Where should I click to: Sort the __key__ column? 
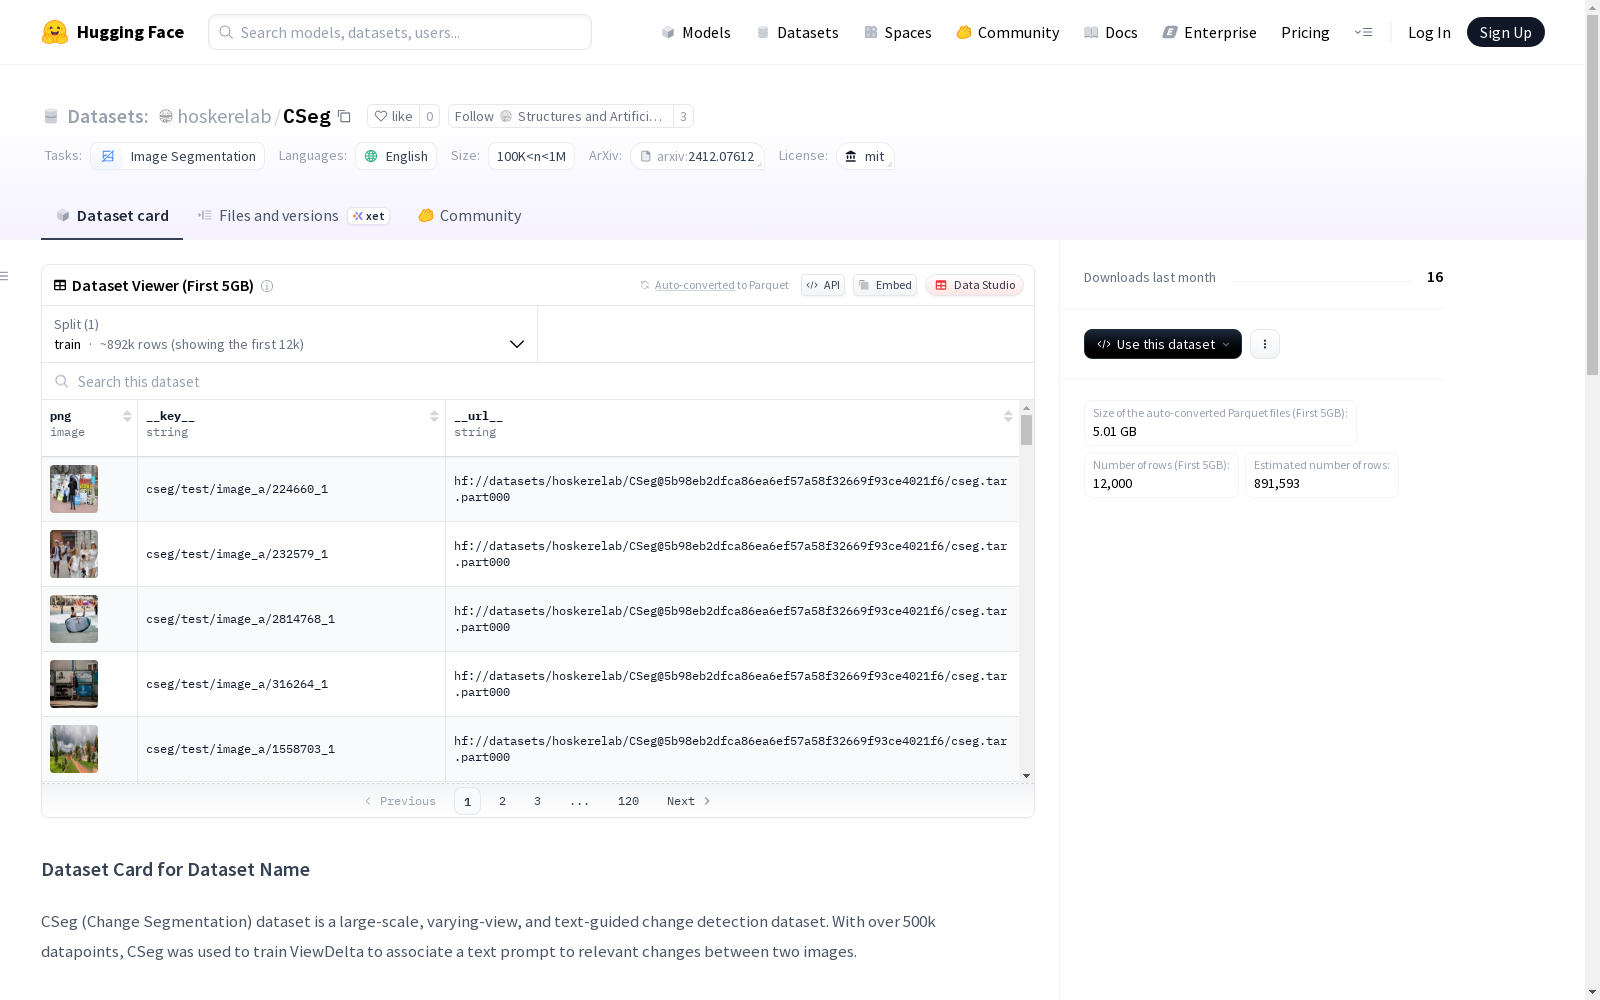click(x=434, y=416)
